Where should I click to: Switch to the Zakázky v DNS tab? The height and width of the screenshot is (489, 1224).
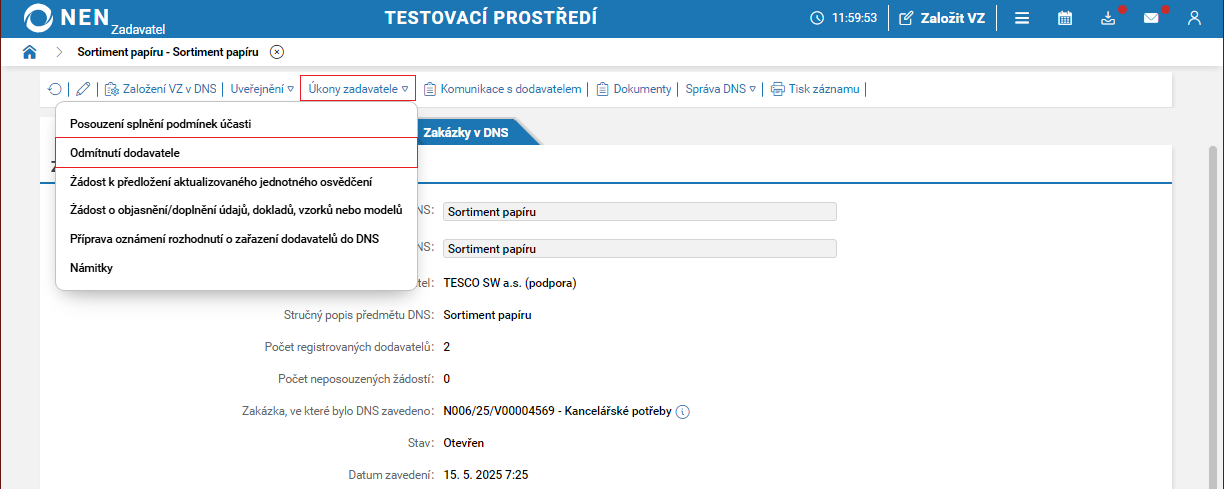click(x=465, y=132)
